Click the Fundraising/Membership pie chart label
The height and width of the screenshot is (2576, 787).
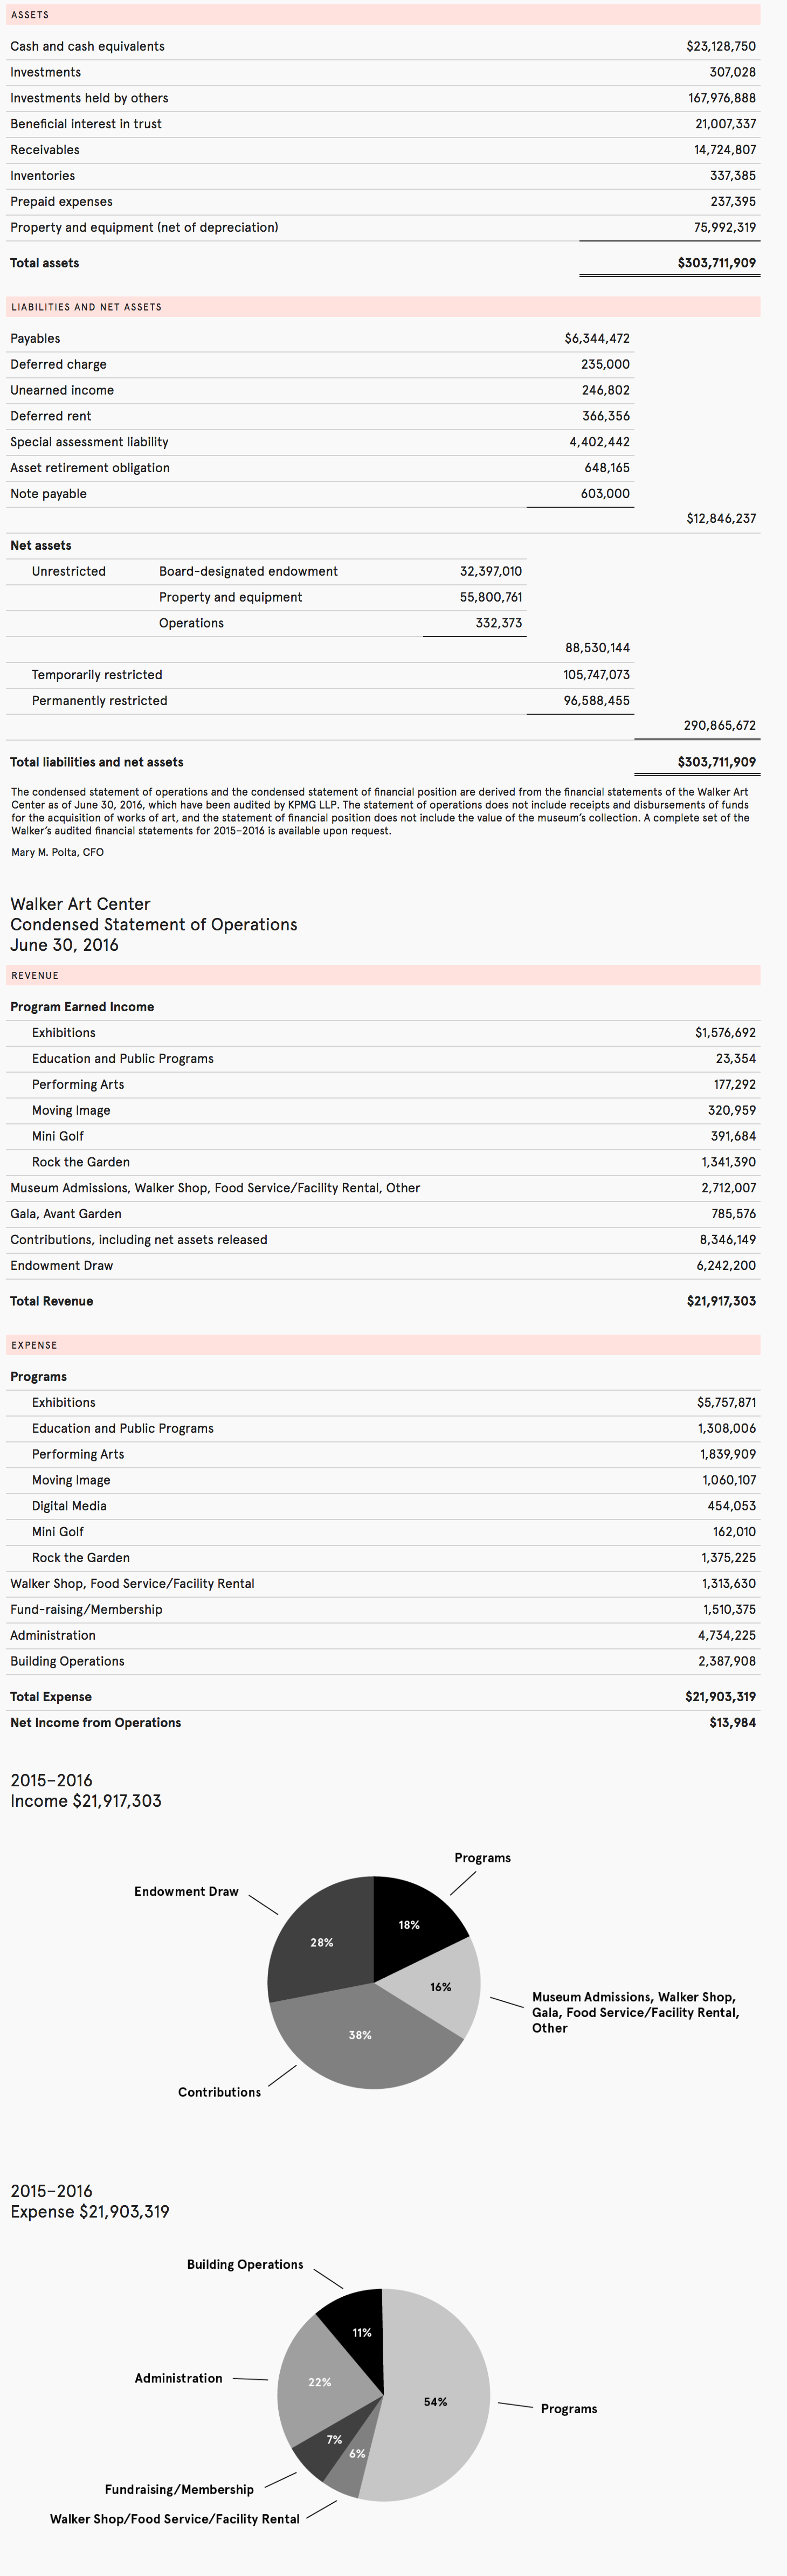coord(179,2489)
